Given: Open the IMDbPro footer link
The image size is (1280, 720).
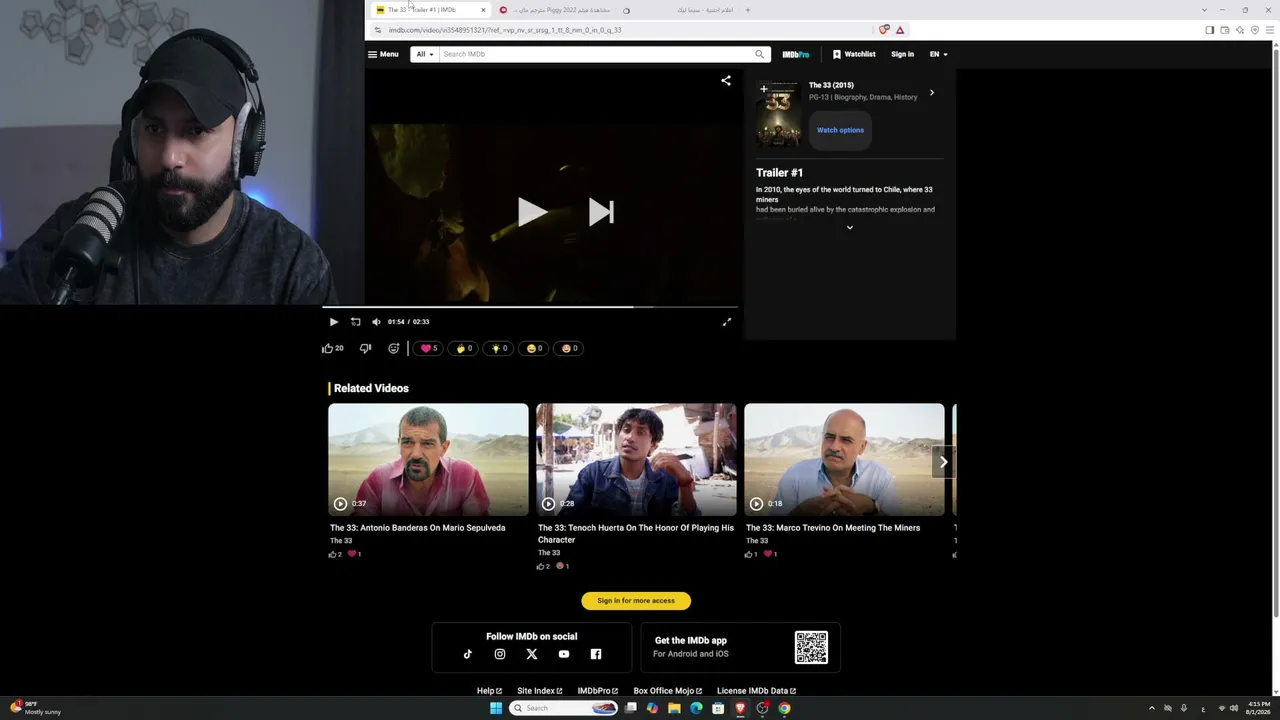Looking at the screenshot, I should [x=598, y=691].
